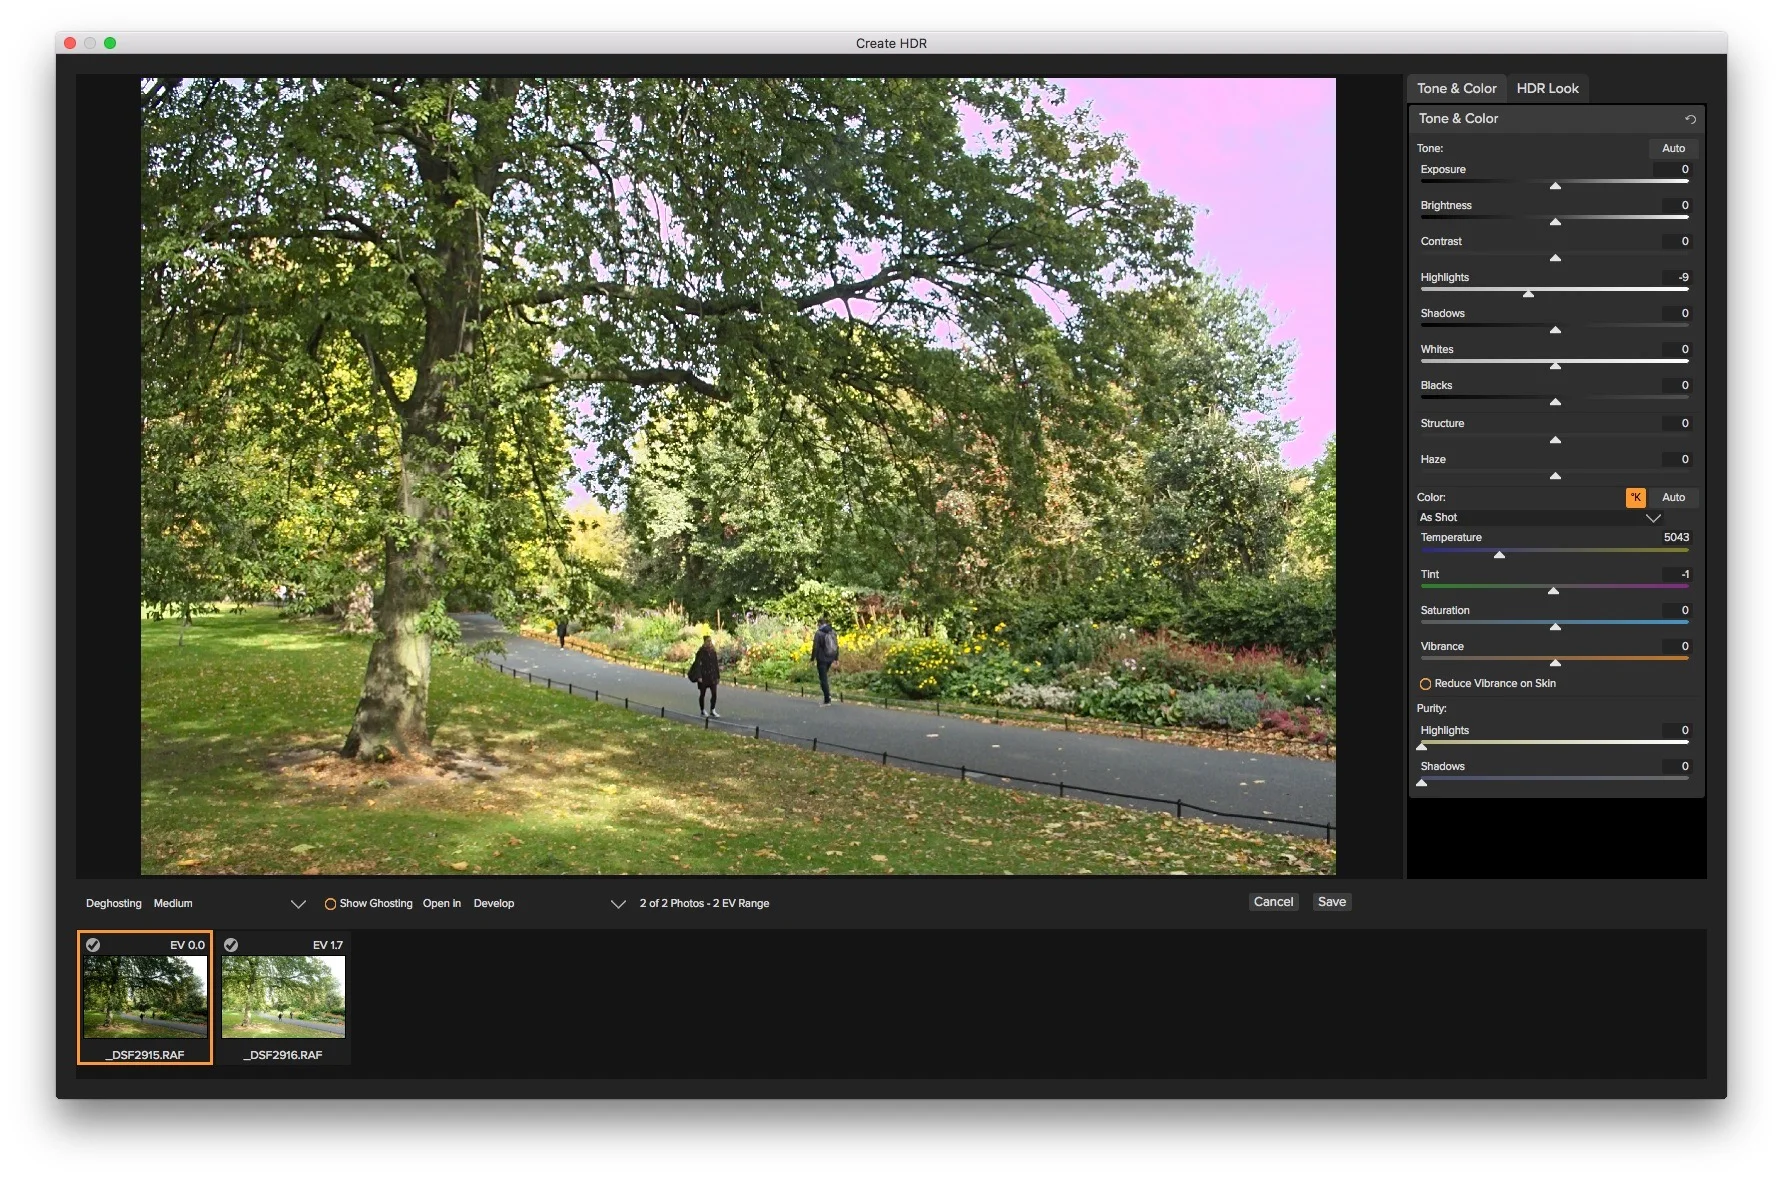1783x1179 pixels.
Task: Click the Saturation slider handle
Action: [1555, 626]
